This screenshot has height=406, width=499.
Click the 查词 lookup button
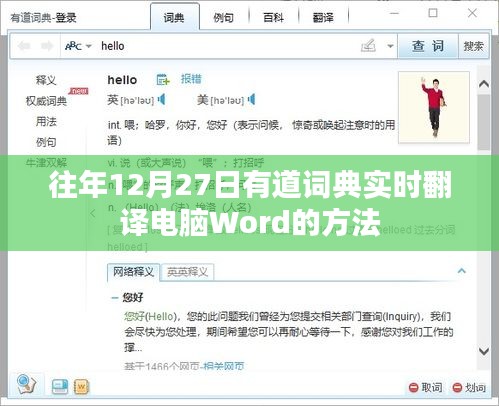coord(428,46)
